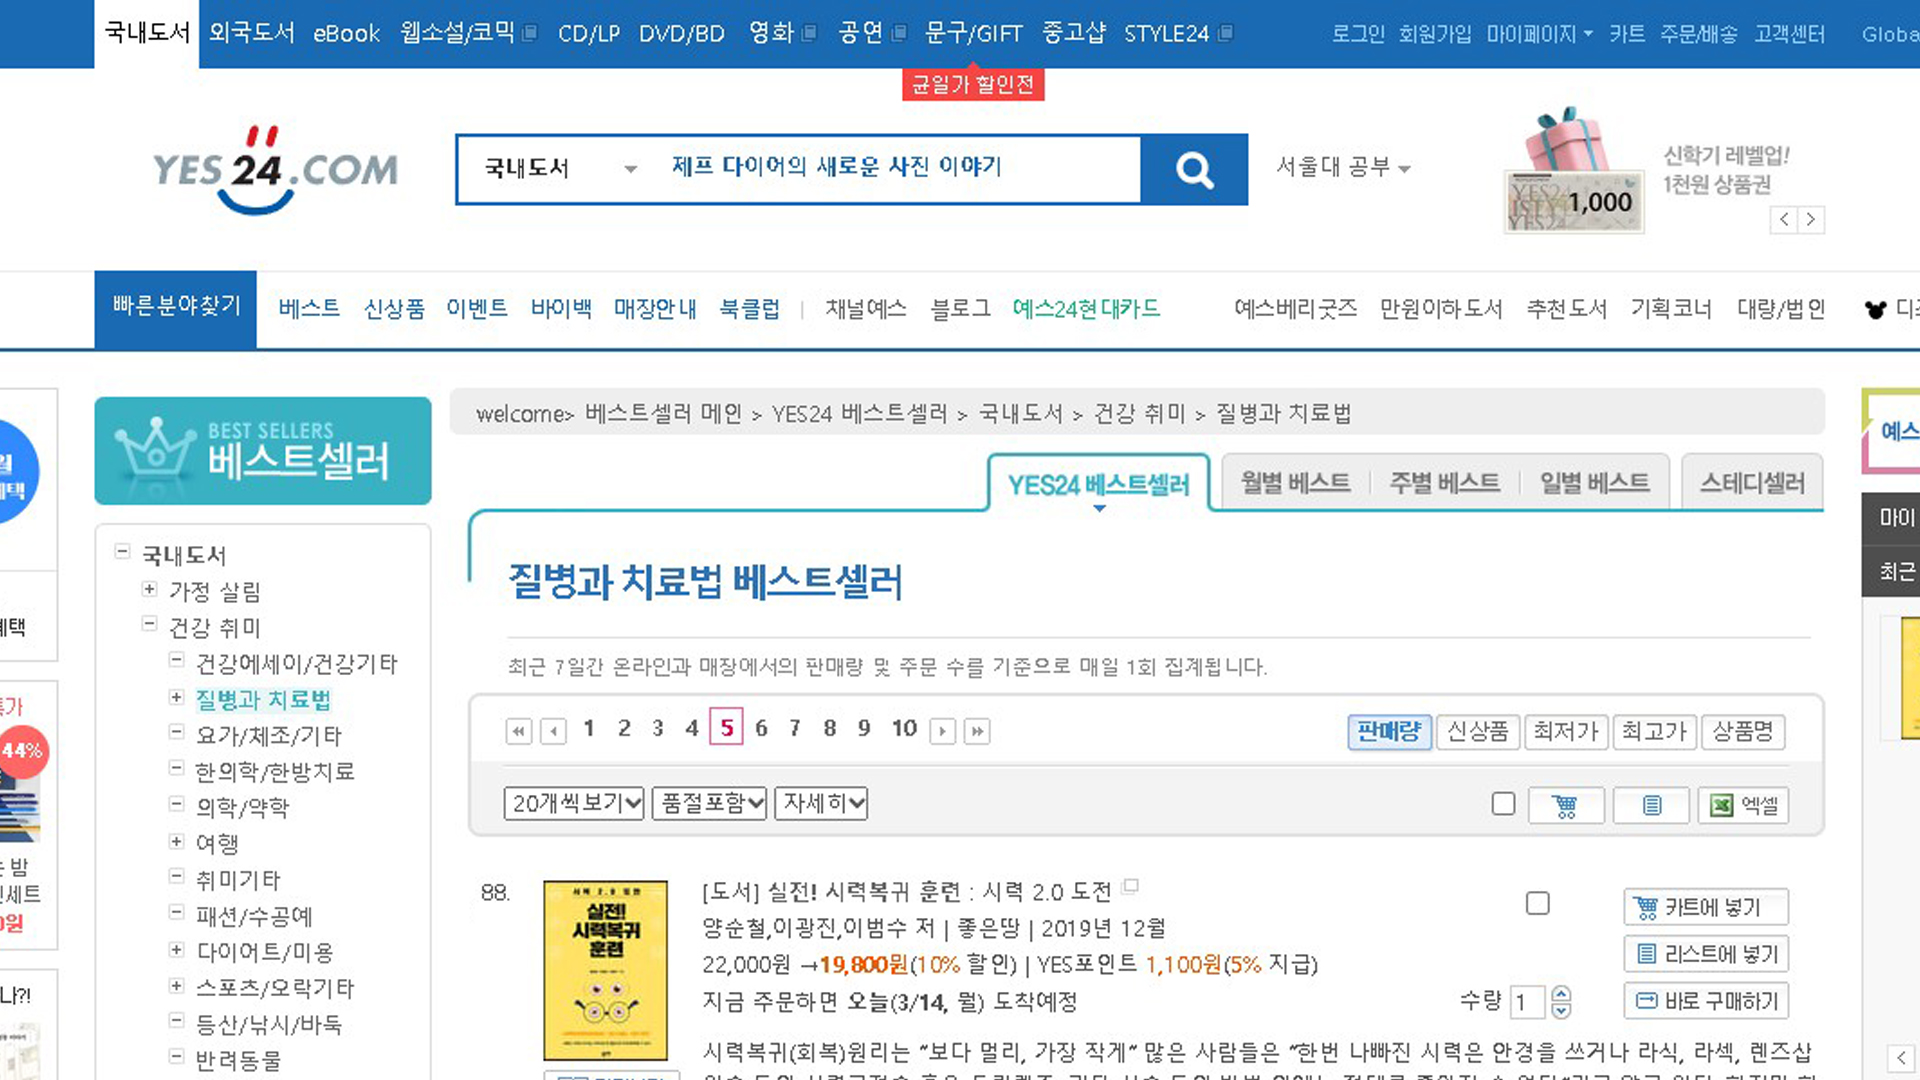Open 자세히 view dropdown
This screenshot has height=1080, width=1920.
821,803
